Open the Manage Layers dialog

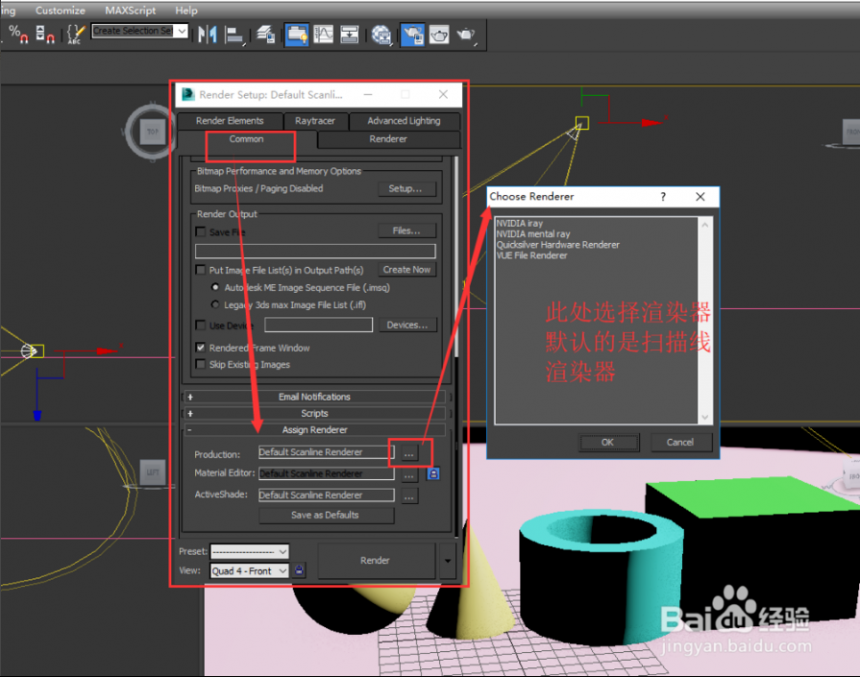(266, 35)
